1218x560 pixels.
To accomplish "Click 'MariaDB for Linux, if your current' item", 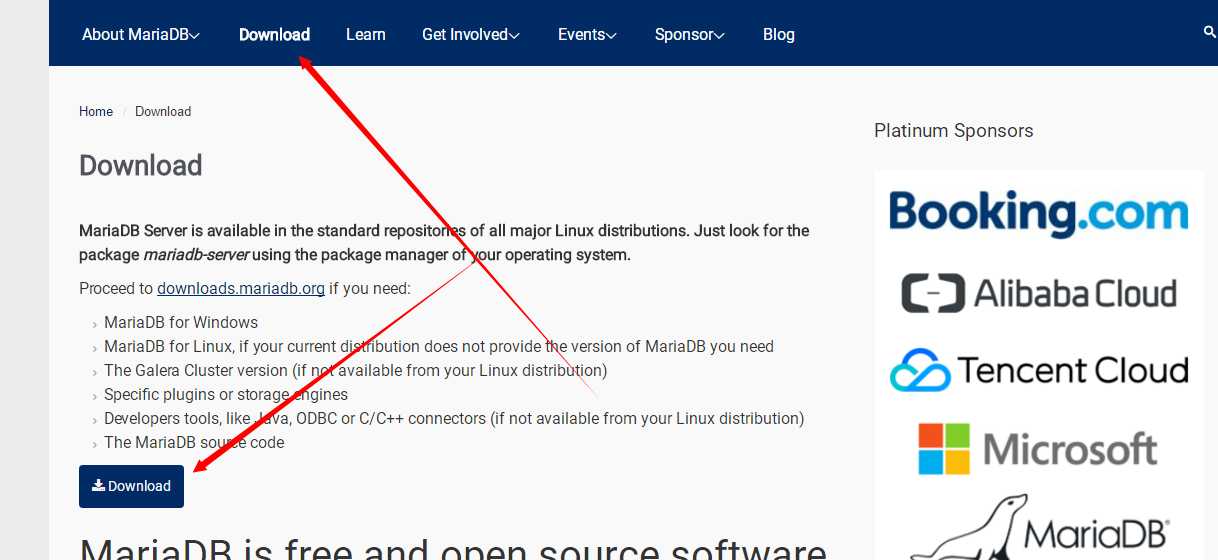I will [439, 346].
